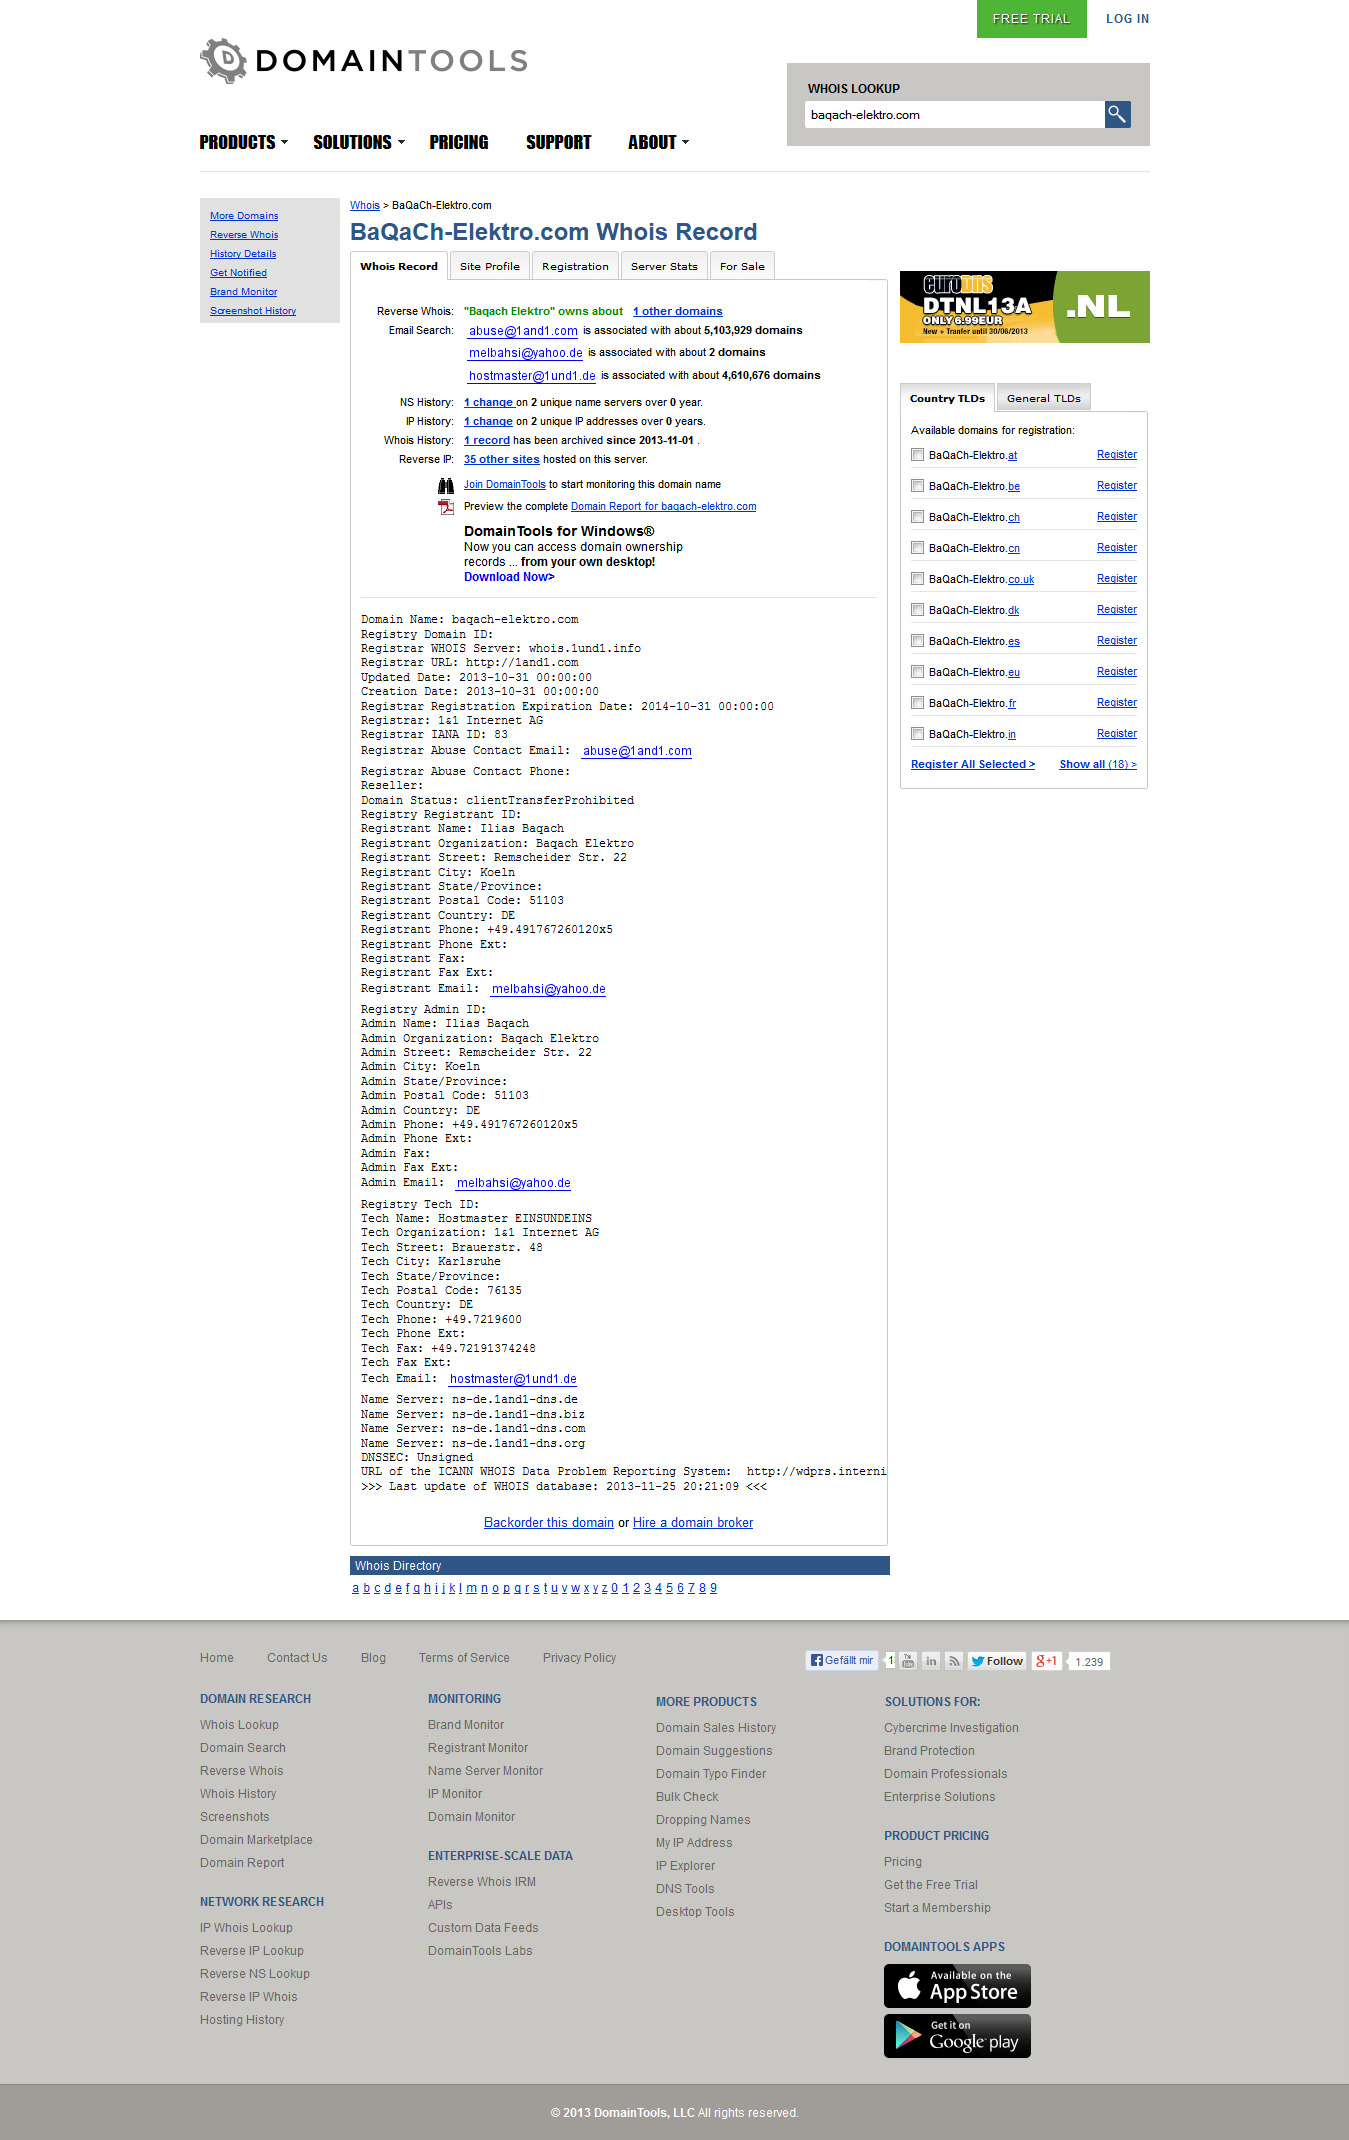This screenshot has width=1349, height=2140.
Task: Click the PDF domain report icon
Action: point(446,507)
